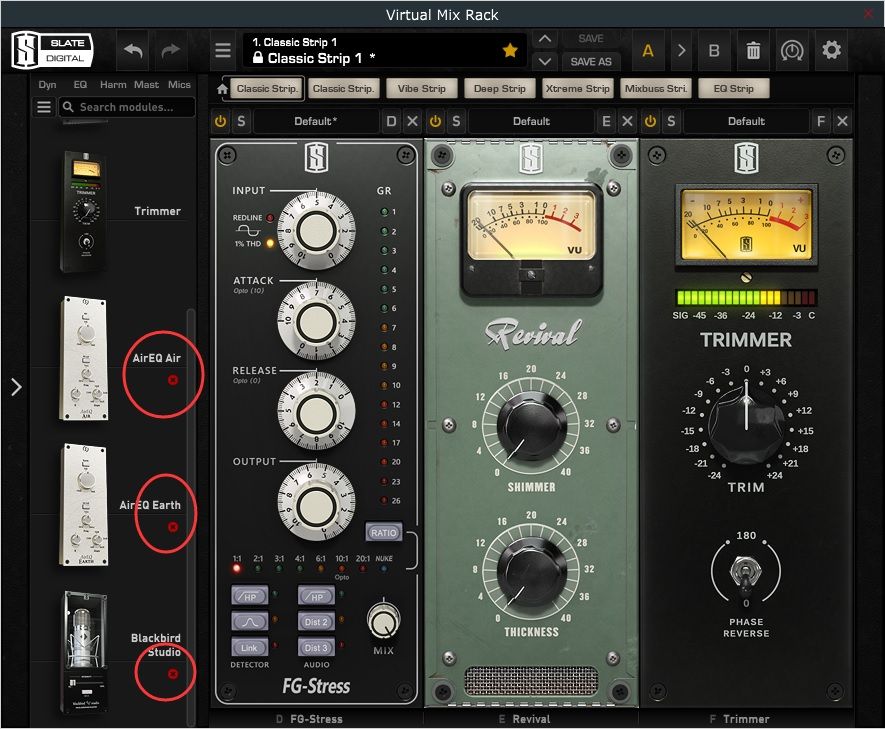The height and width of the screenshot is (729, 885).
Task: Toggle power for Revival slot E
Action: tap(435, 121)
